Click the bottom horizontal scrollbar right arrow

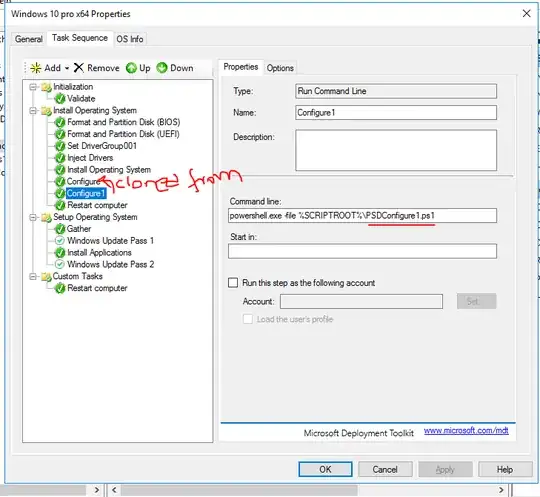click(501, 490)
